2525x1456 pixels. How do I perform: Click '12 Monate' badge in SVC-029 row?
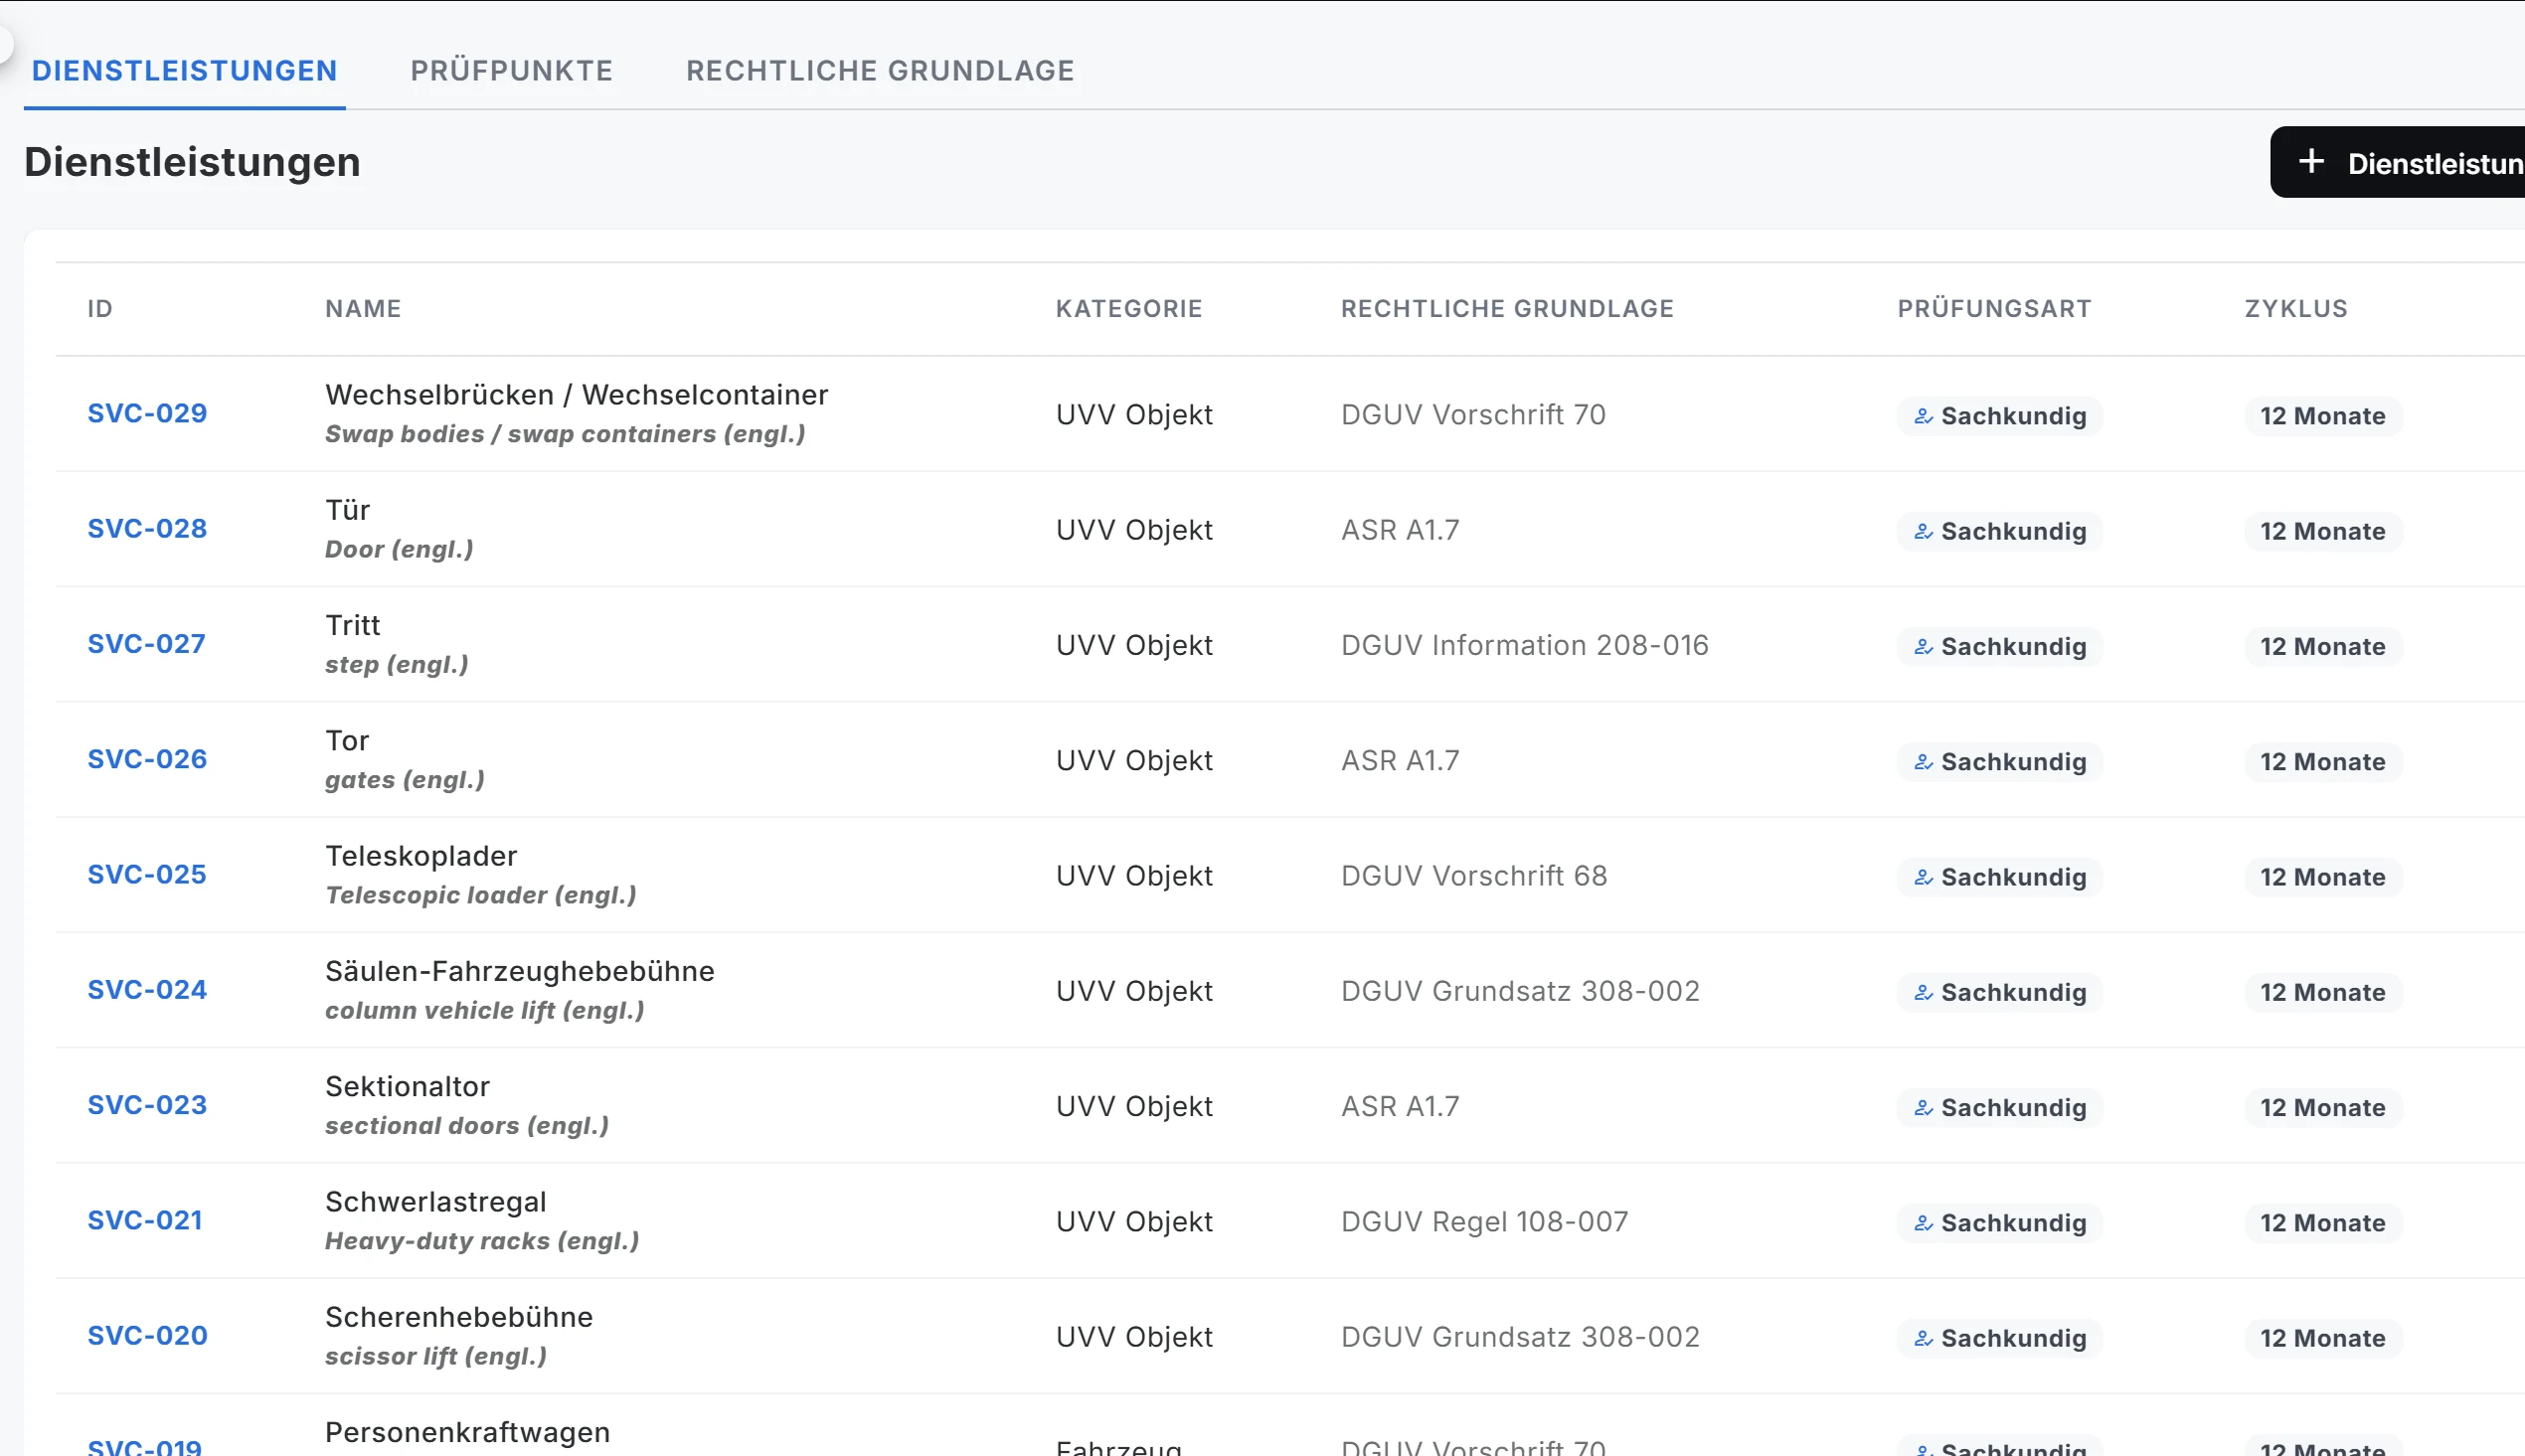click(x=2323, y=416)
